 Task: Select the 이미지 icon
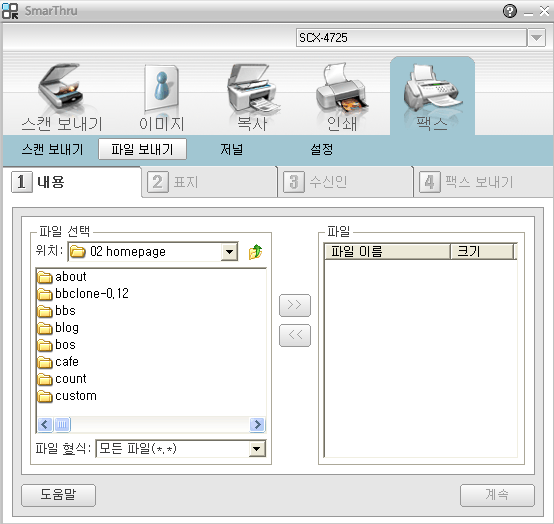click(x=161, y=88)
